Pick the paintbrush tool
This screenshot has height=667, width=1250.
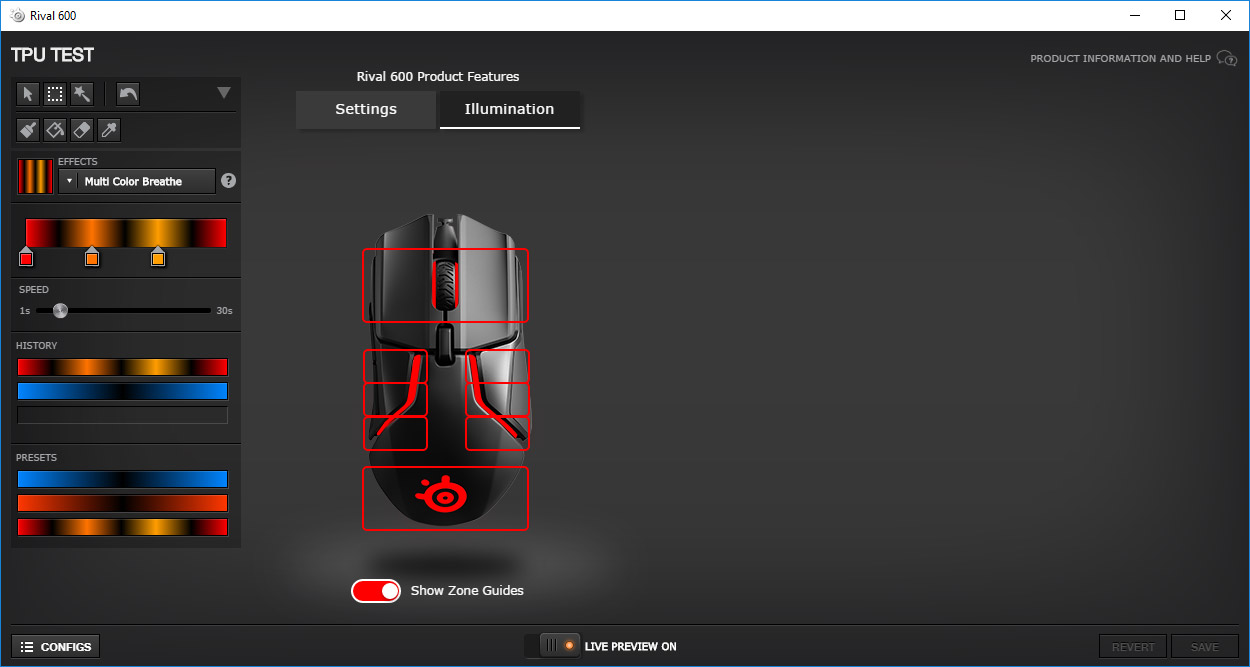[x=28, y=130]
